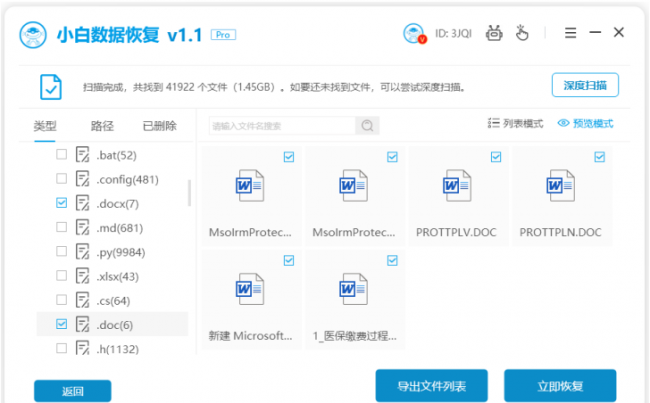This screenshot has width=650, height=403.
Task: Click the .h file type icon
Action: tap(82, 347)
